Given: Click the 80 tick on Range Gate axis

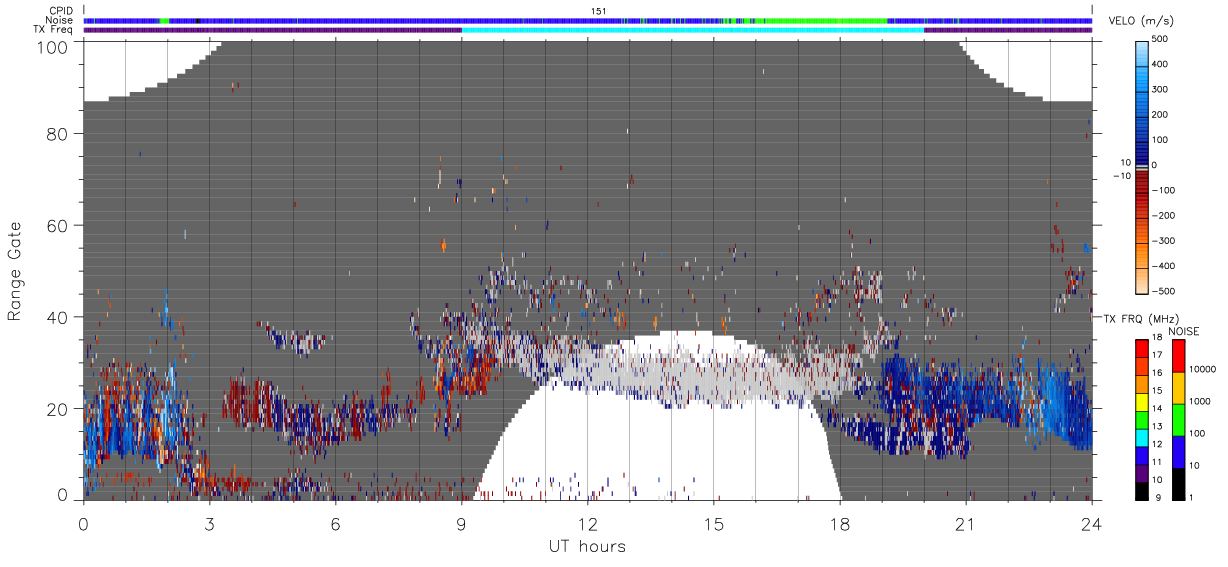Looking at the screenshot, I should pyautogui.click(x=57, y=134).
